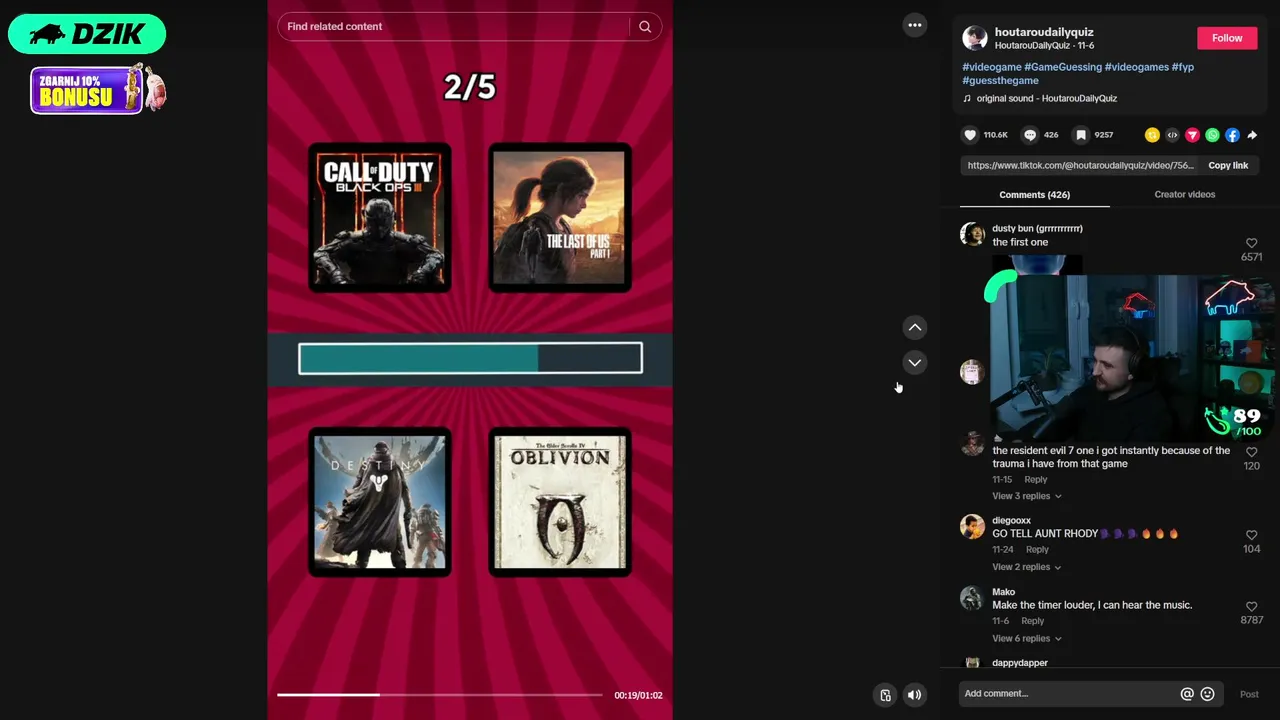The width and height of the screenshot is (1280, 720).
Task: Go to the previous video arrow
Action: point(915,327)
